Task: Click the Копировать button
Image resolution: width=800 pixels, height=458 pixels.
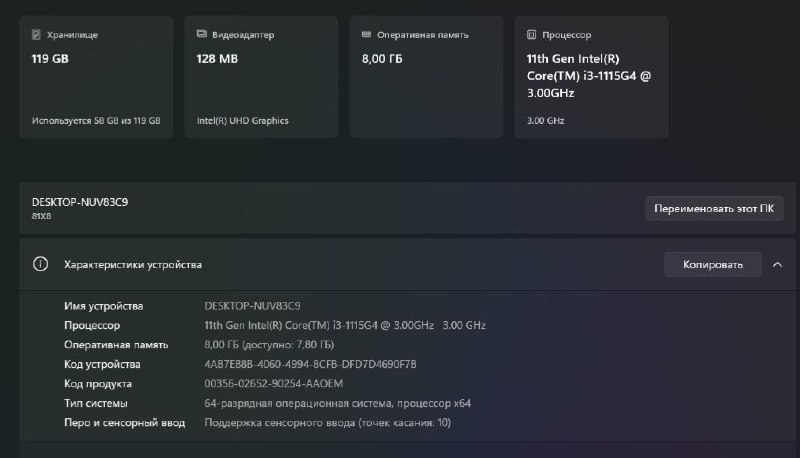Action: tap(713, 264)
